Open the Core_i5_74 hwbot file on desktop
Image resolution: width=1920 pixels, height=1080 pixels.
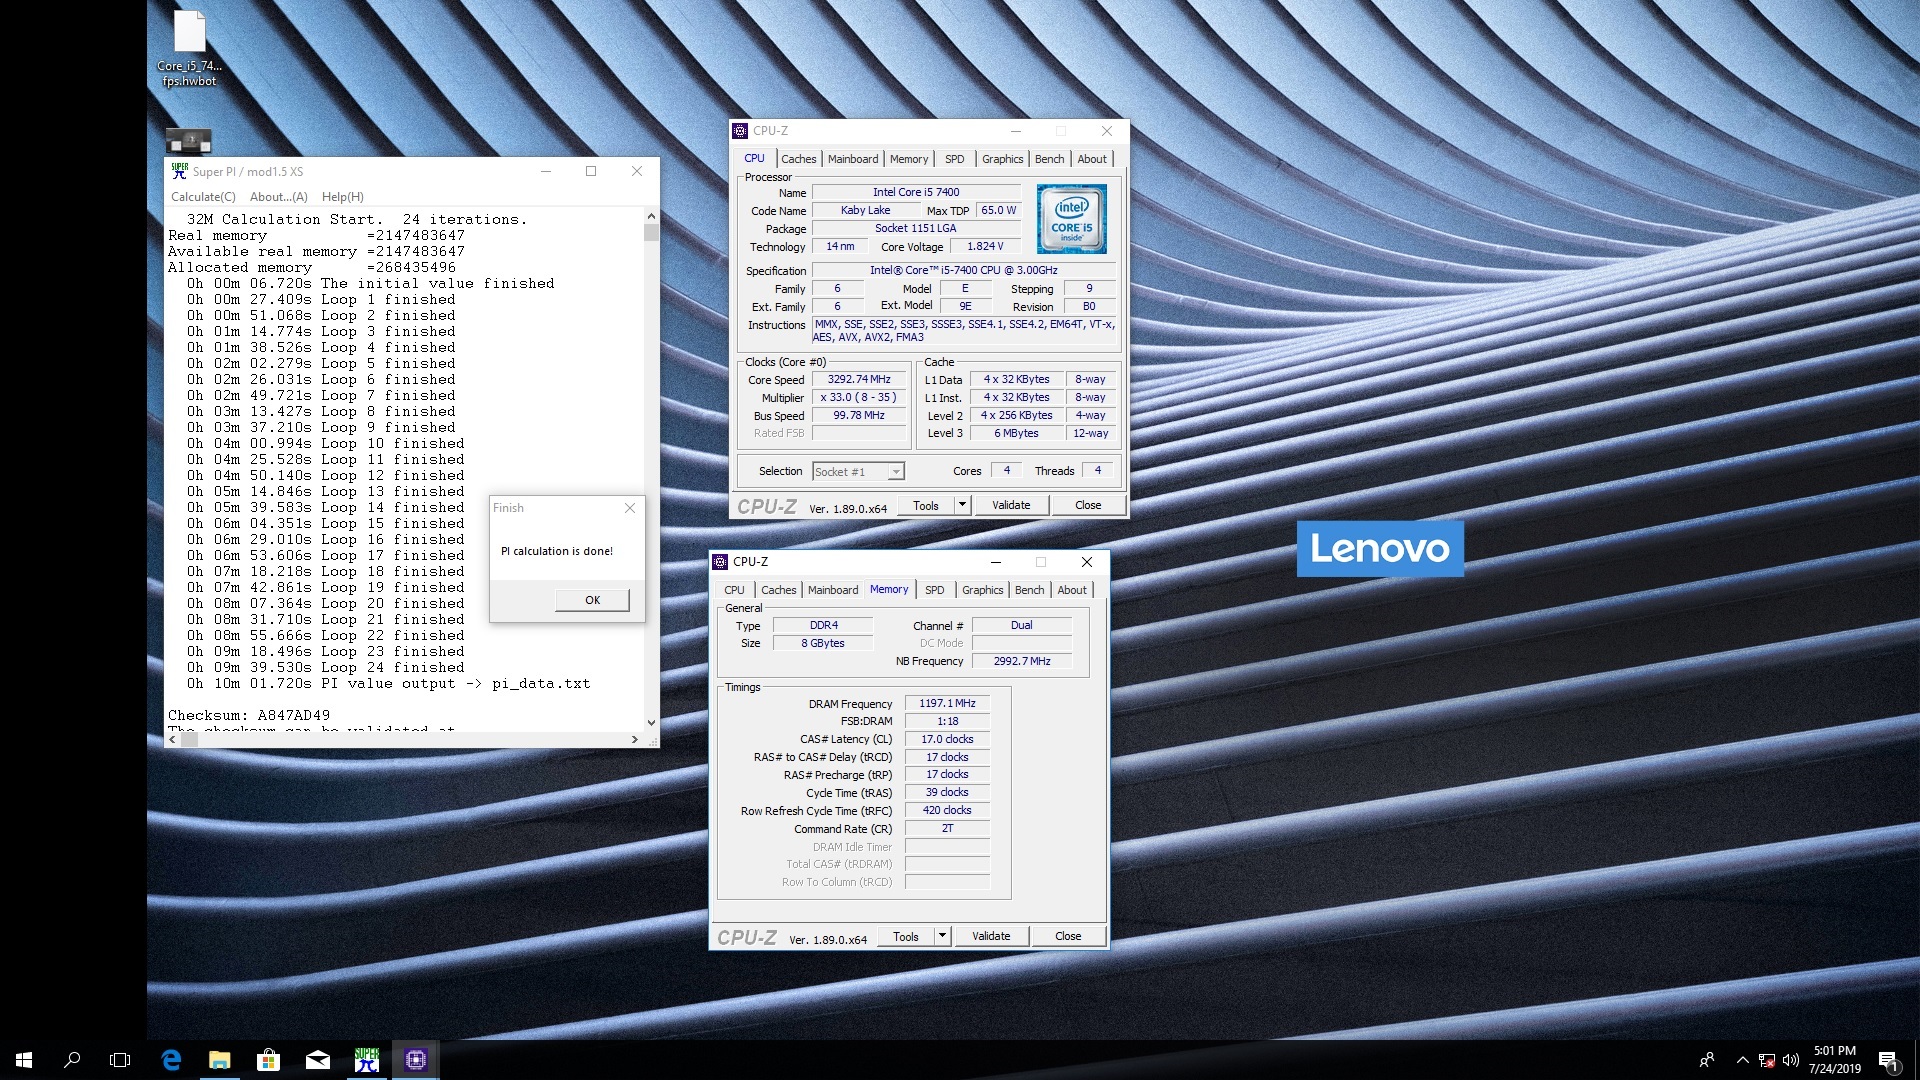[x=189, y=48]
